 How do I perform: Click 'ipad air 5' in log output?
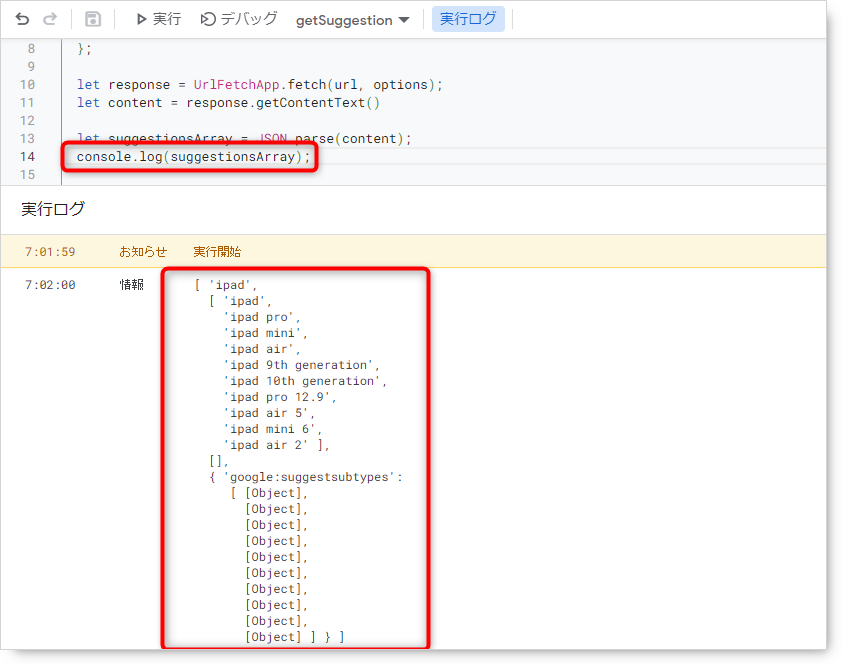tap(266, 413)
